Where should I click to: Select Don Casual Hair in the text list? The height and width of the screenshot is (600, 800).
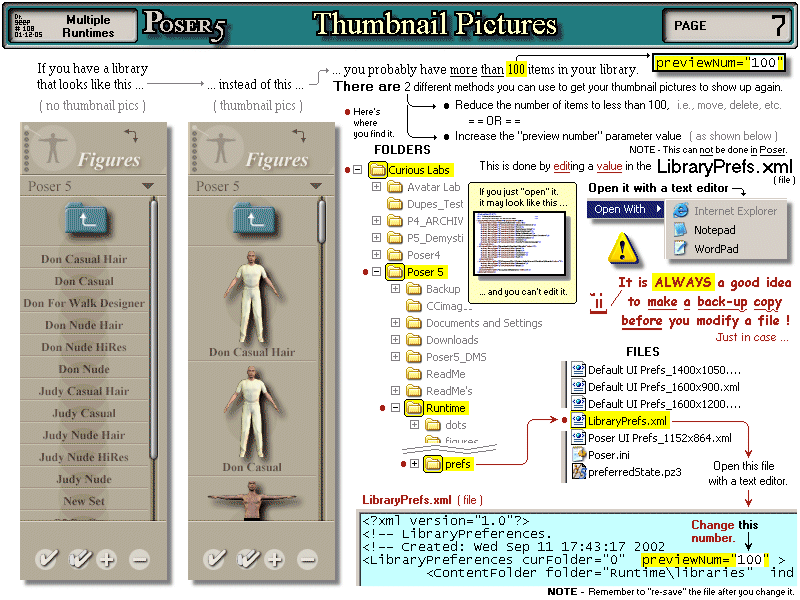84,259
